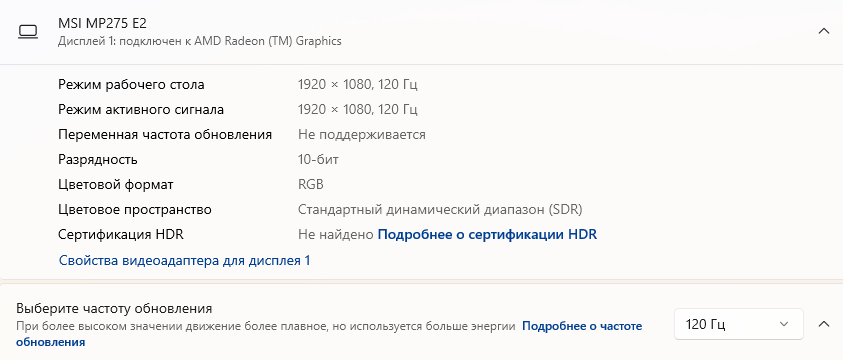
Task: Select the 10-бит bit depth value
Action: pyautogui.click(x=318, y=160)
